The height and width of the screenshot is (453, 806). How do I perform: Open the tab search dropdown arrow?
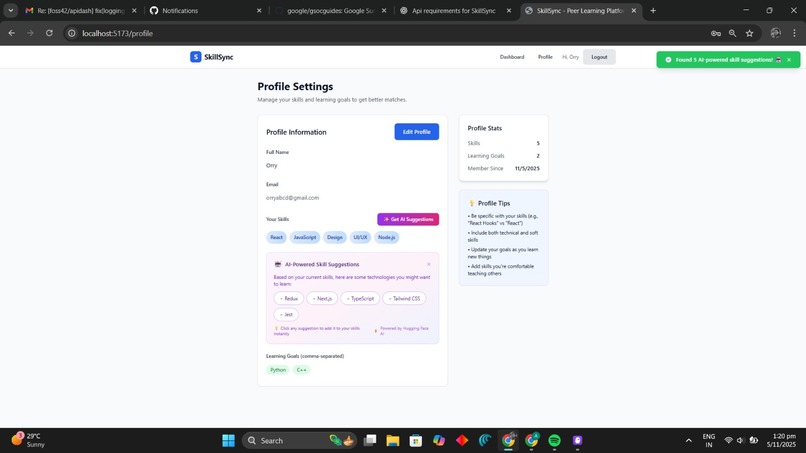tap(11, 10)
